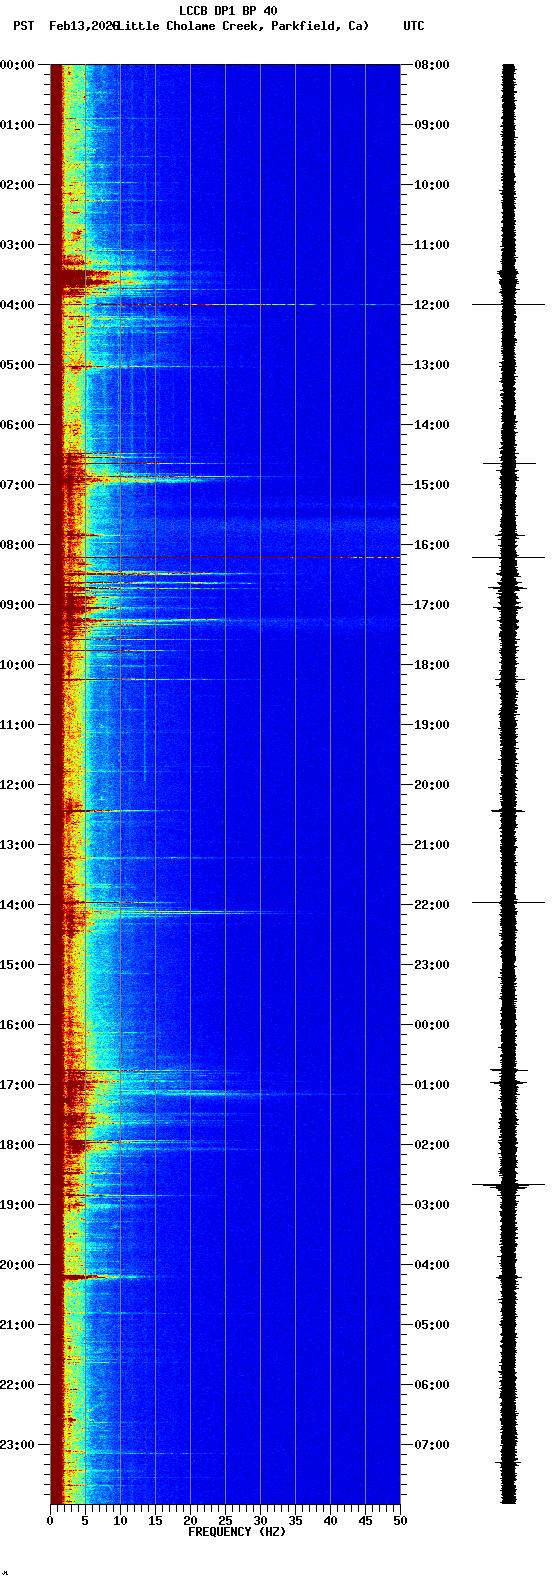
Task: Choose the 22:00 UTC time label
Action: point(433,905)
